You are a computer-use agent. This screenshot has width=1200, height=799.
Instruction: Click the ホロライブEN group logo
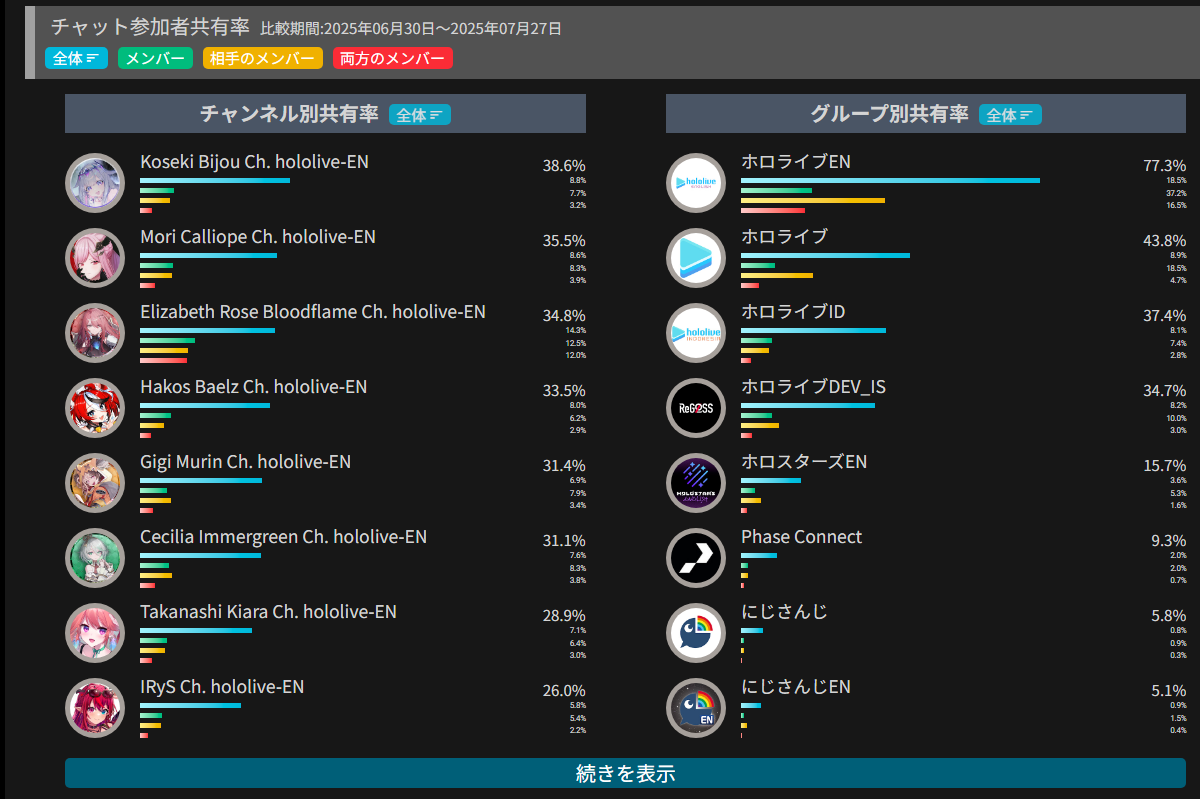click(x=695, y=182)
